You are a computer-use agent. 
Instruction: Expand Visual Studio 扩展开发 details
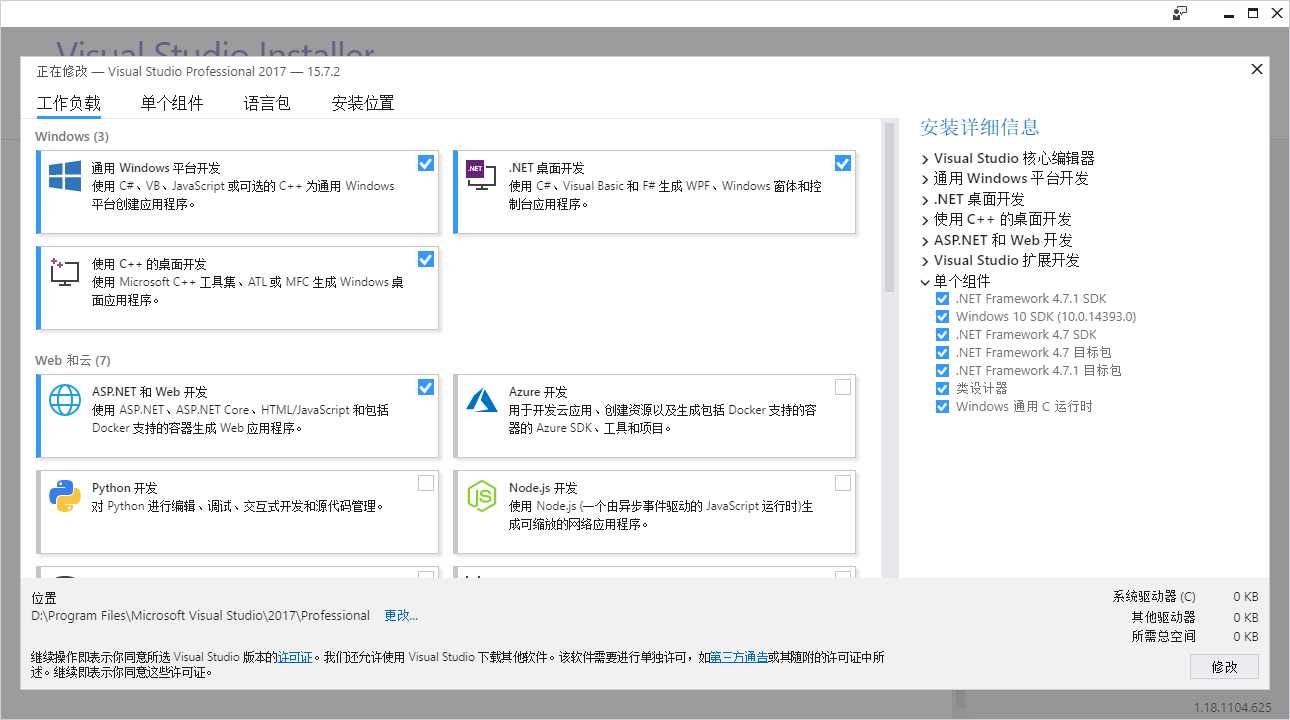click(925, 261)
